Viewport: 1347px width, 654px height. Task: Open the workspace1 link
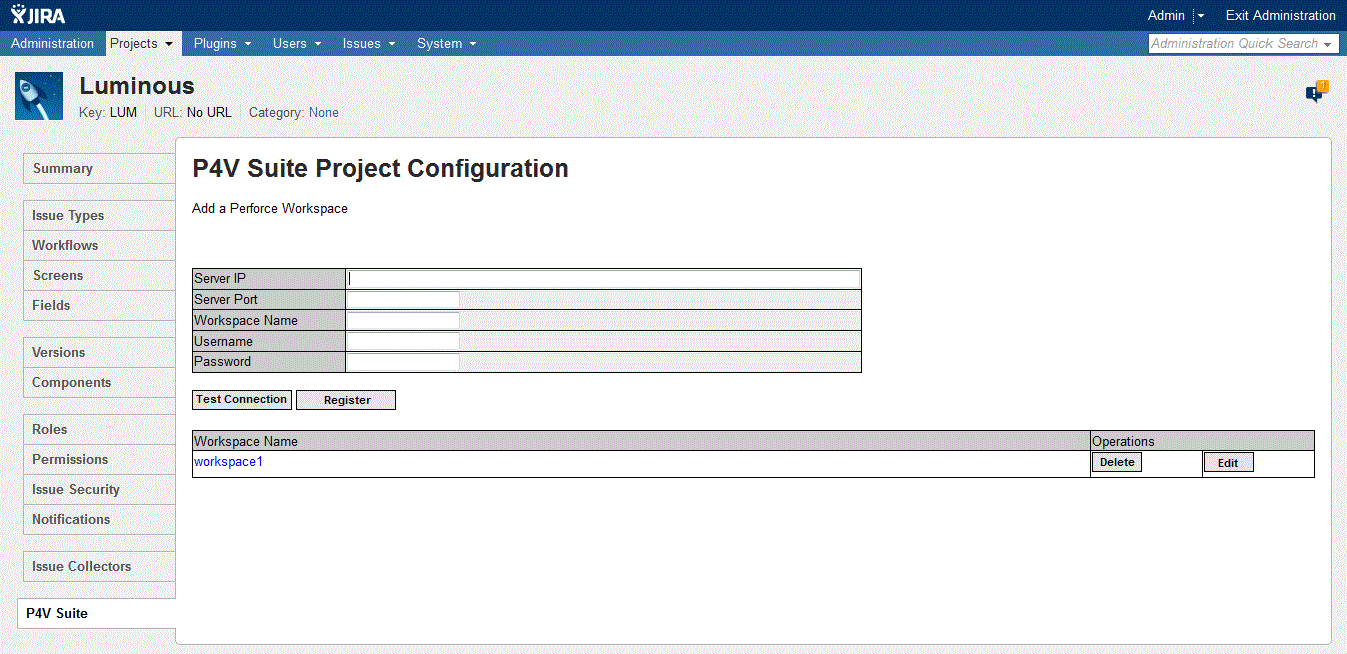(228, 462)
